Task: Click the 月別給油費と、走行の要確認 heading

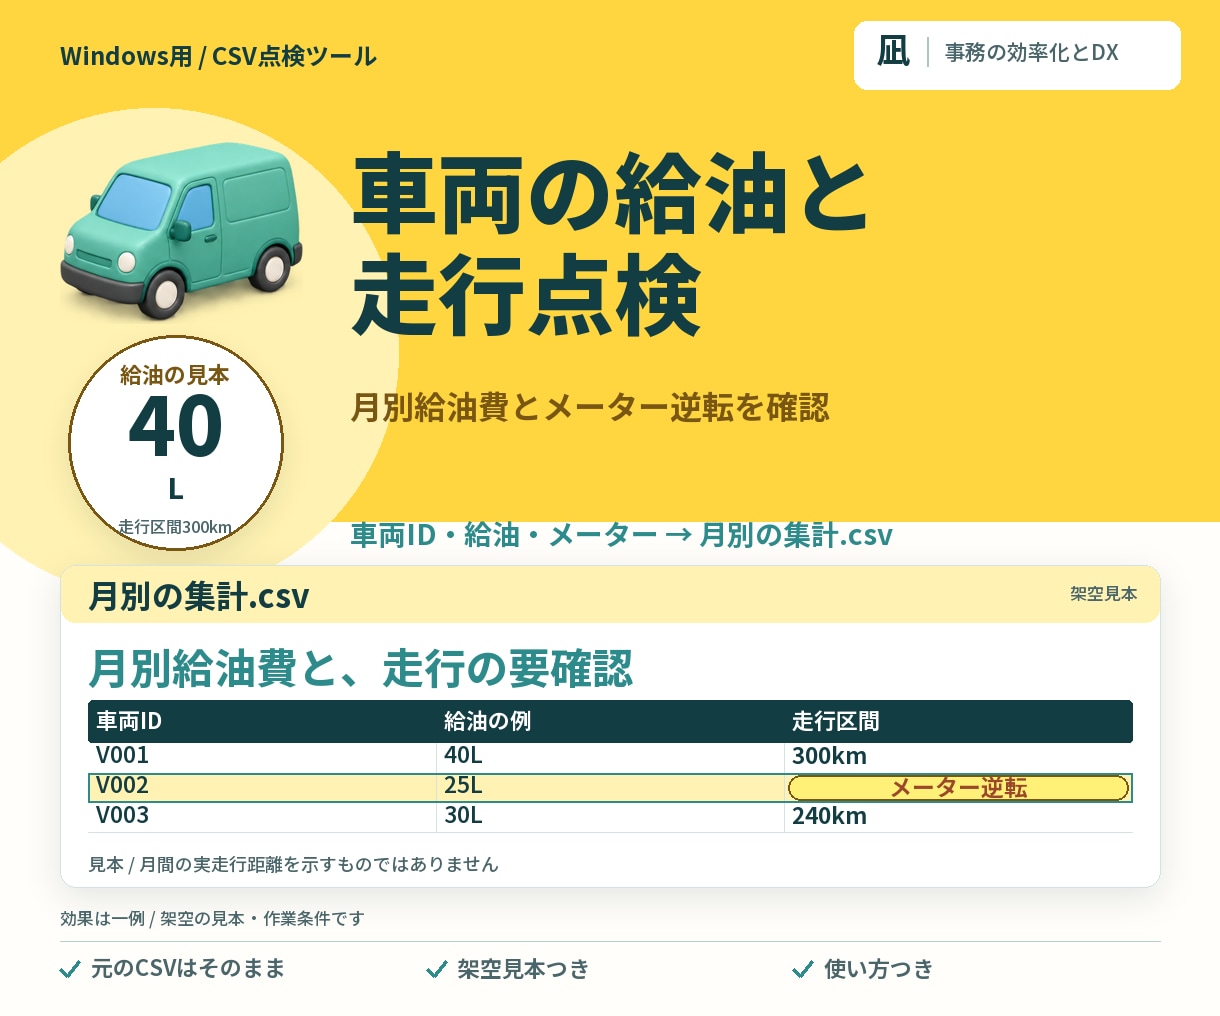Action: [360, 669]
